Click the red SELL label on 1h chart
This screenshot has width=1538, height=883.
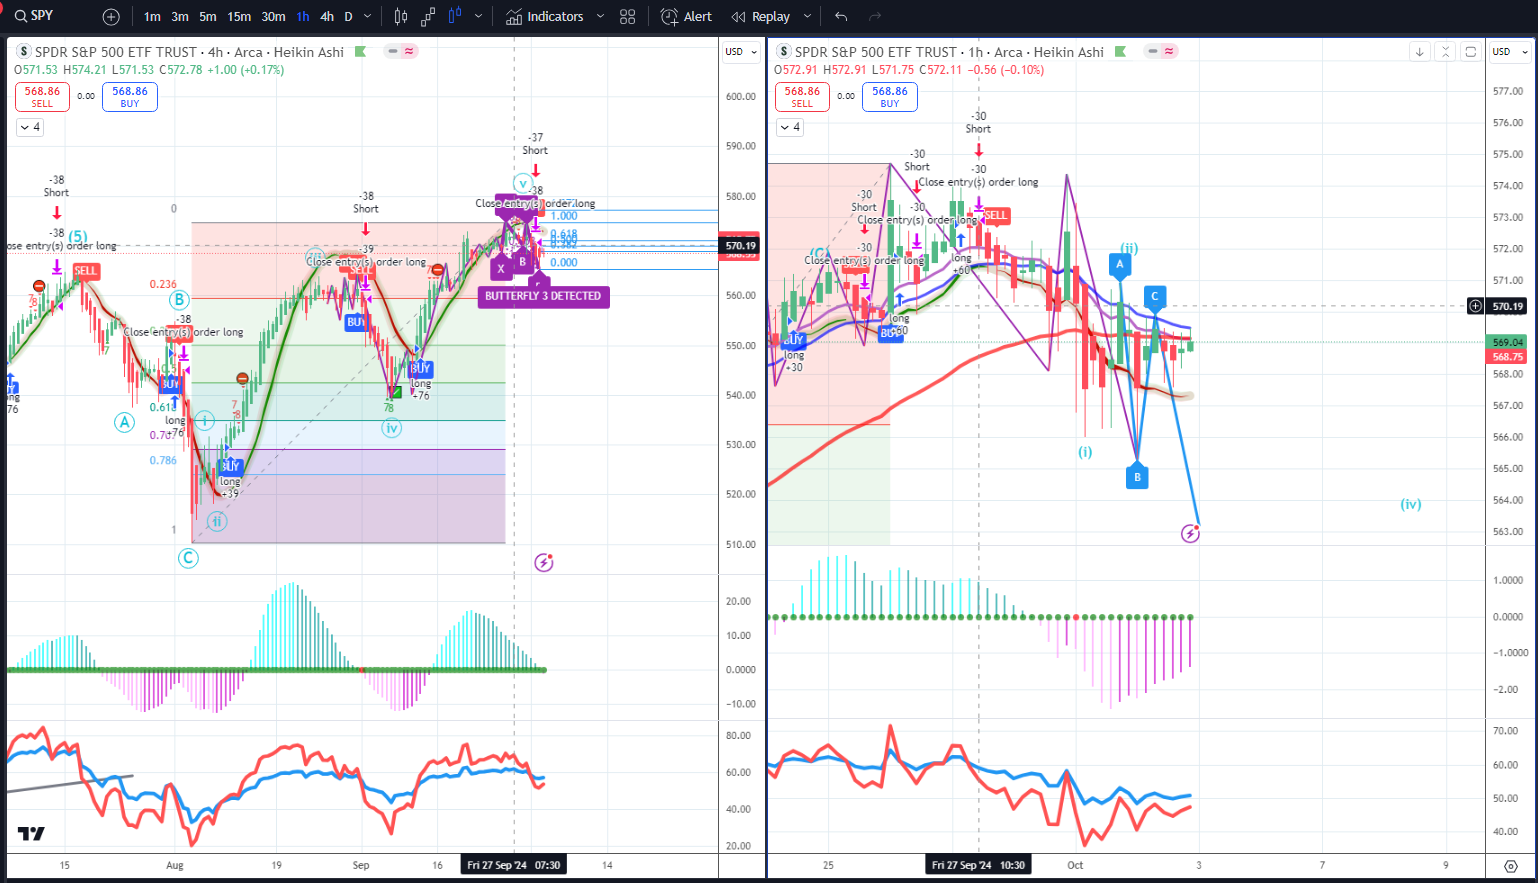[996, 215]
